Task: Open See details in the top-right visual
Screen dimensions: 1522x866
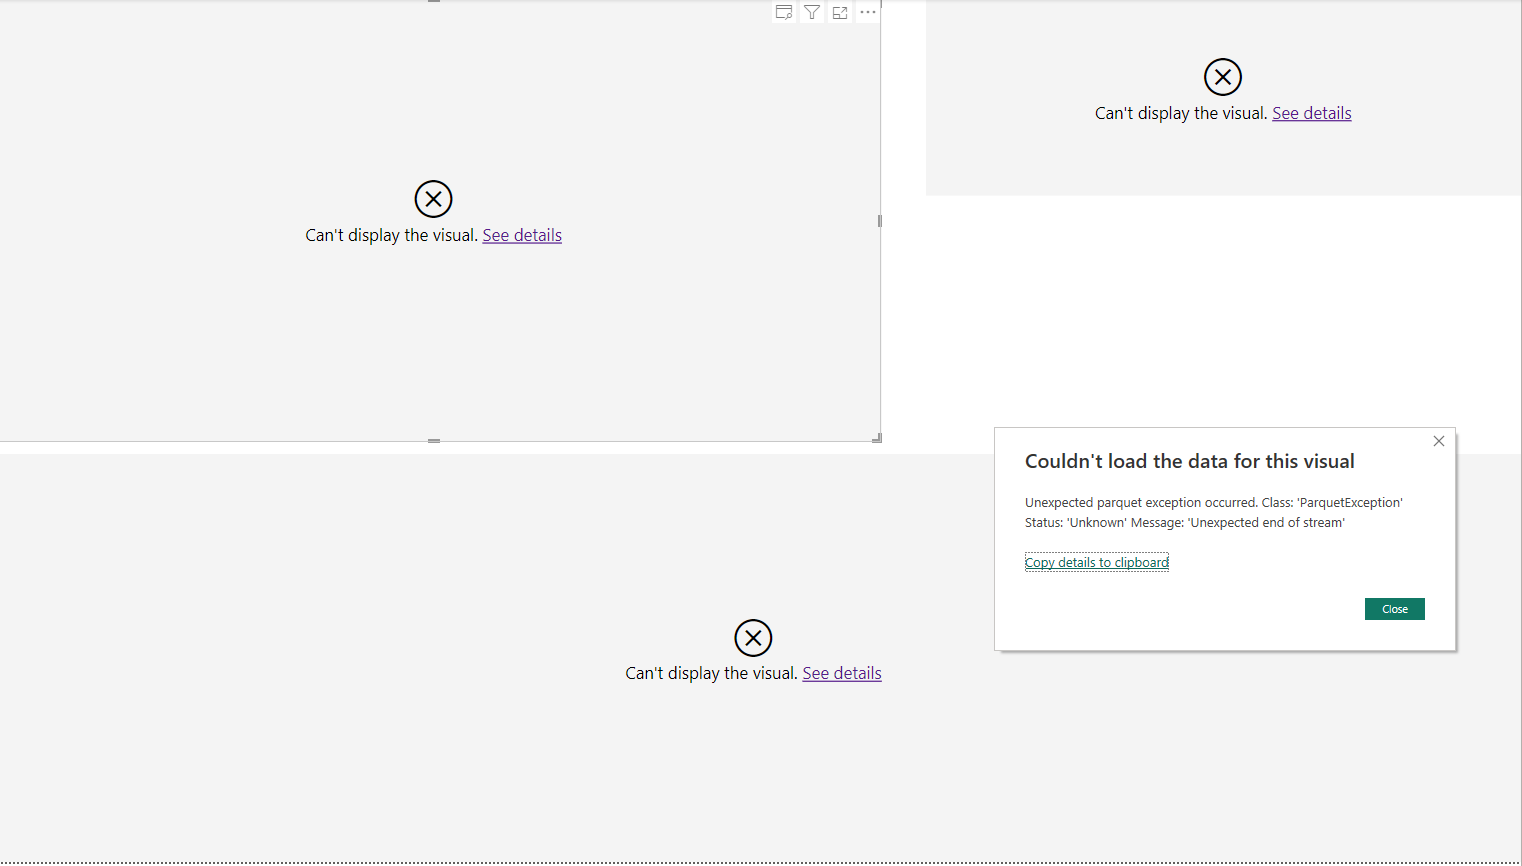Action: tap(1311, 113)
